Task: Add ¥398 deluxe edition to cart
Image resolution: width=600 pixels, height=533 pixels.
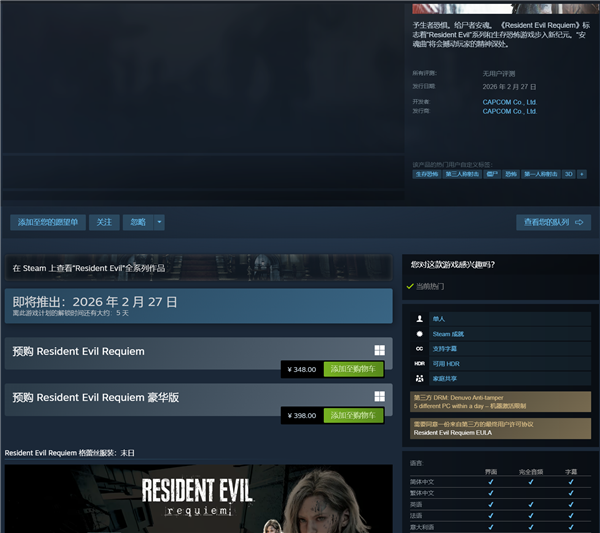Action: pyautogui.click(x=353, y=415)
